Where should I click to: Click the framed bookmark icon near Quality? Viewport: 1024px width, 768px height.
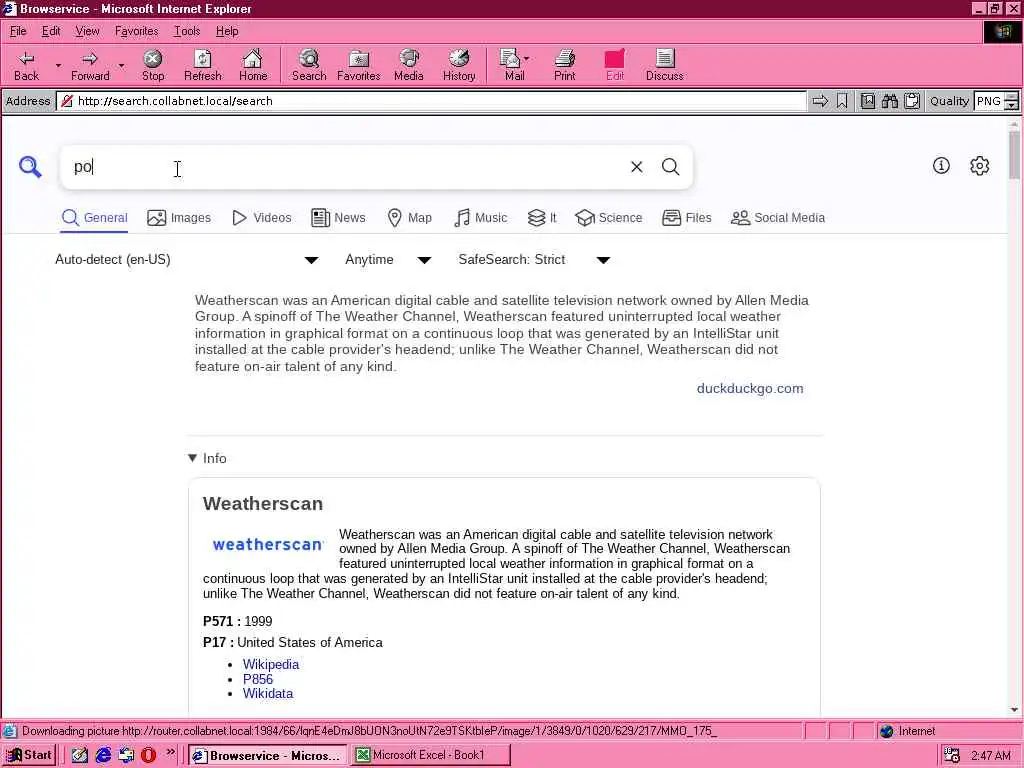pyautogui.click(x=867, y=101)
